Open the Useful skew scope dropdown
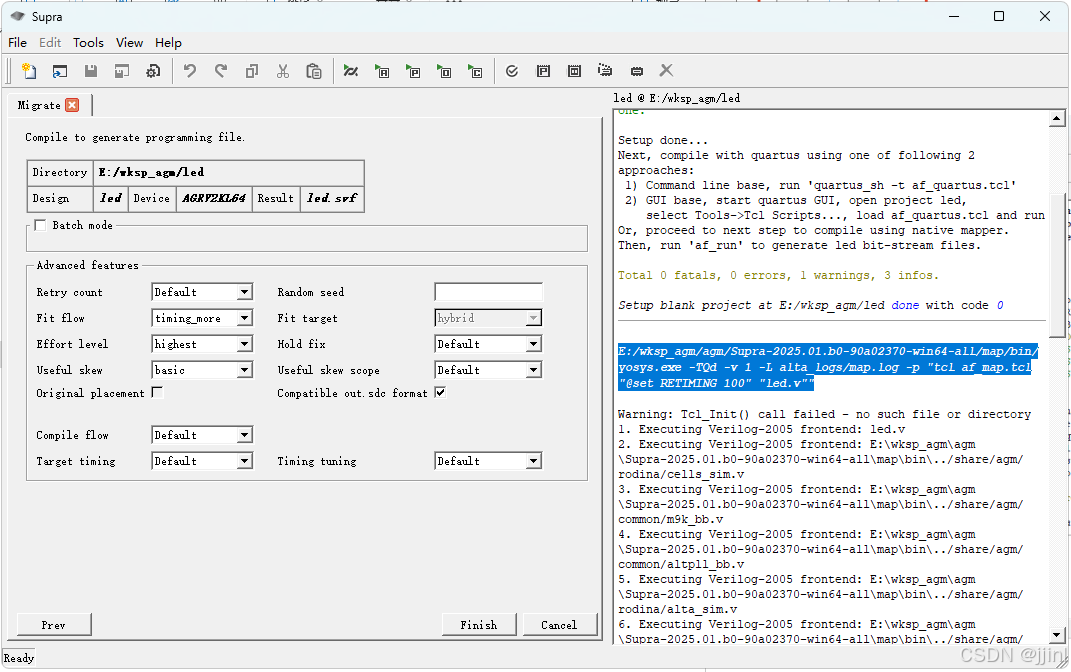1071x672 pixels. point(488,369)
